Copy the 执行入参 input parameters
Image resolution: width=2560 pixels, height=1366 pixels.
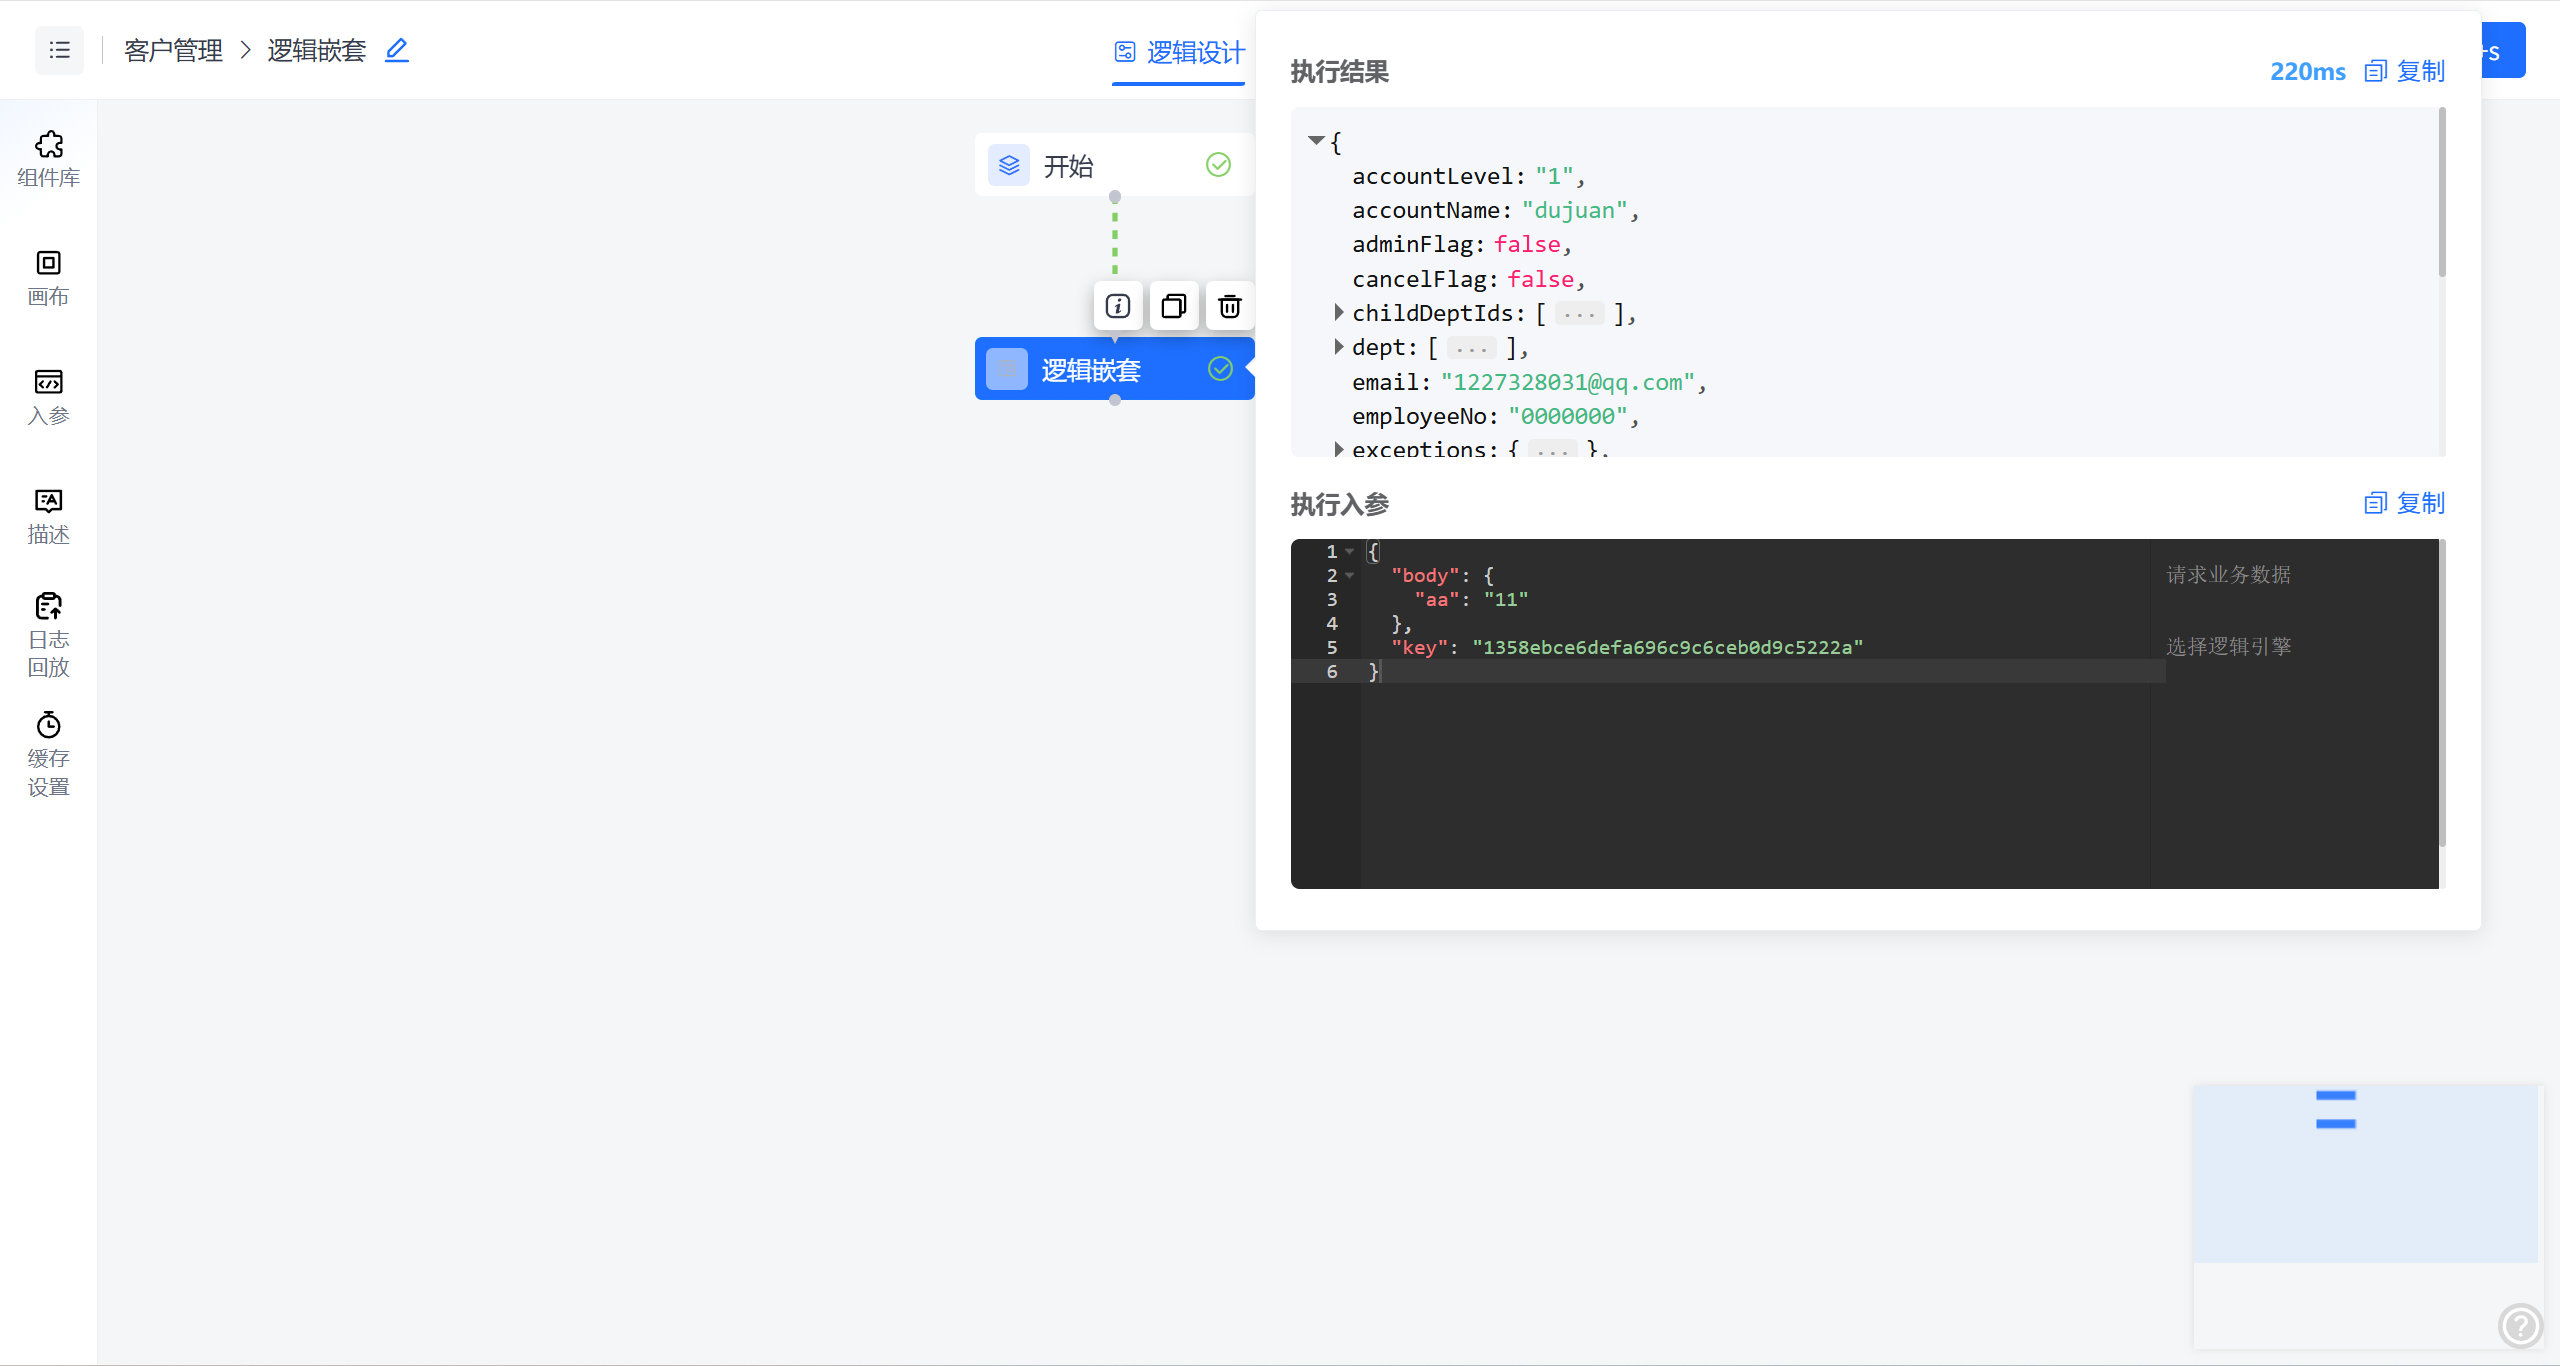[2404, 503]
